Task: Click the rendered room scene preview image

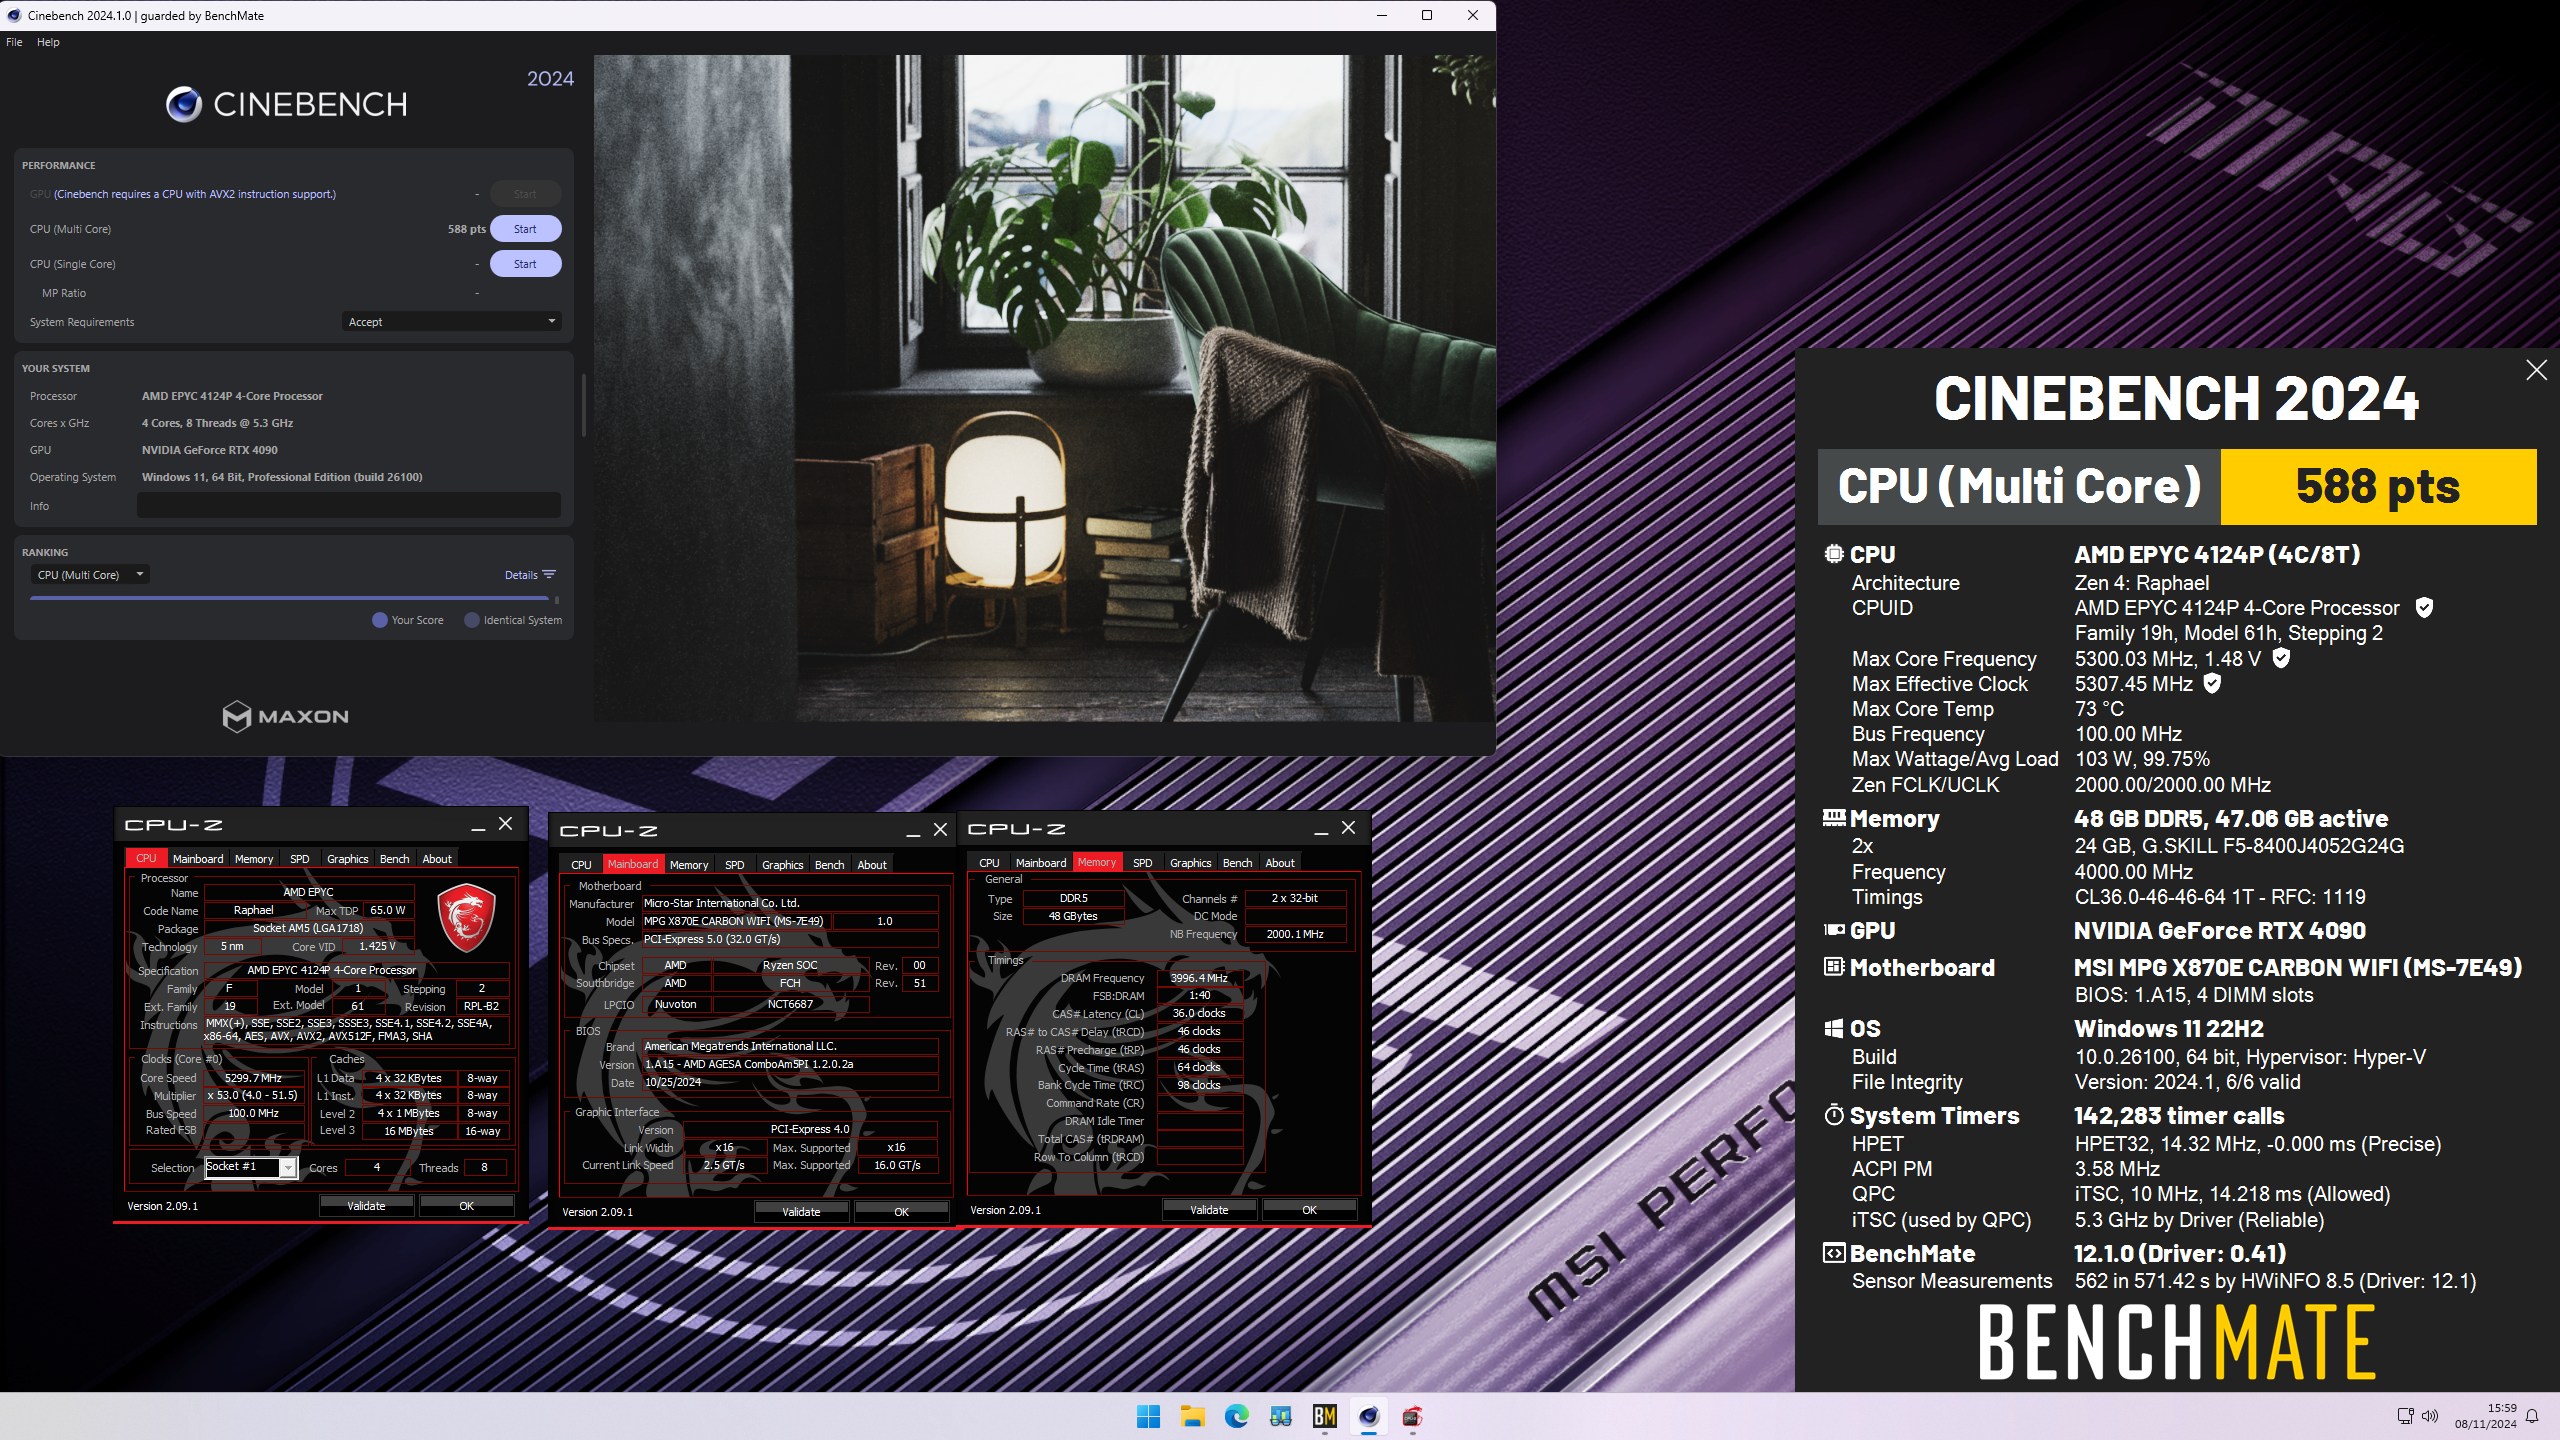Action: click(x=1044, y=388)
